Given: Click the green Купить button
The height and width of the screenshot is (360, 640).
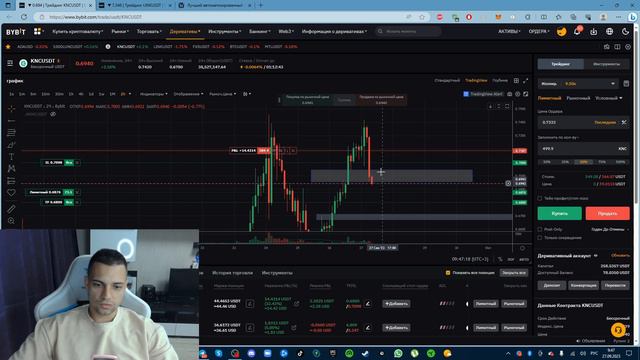Looking at the screenshot, I should [x=560, y=213].
